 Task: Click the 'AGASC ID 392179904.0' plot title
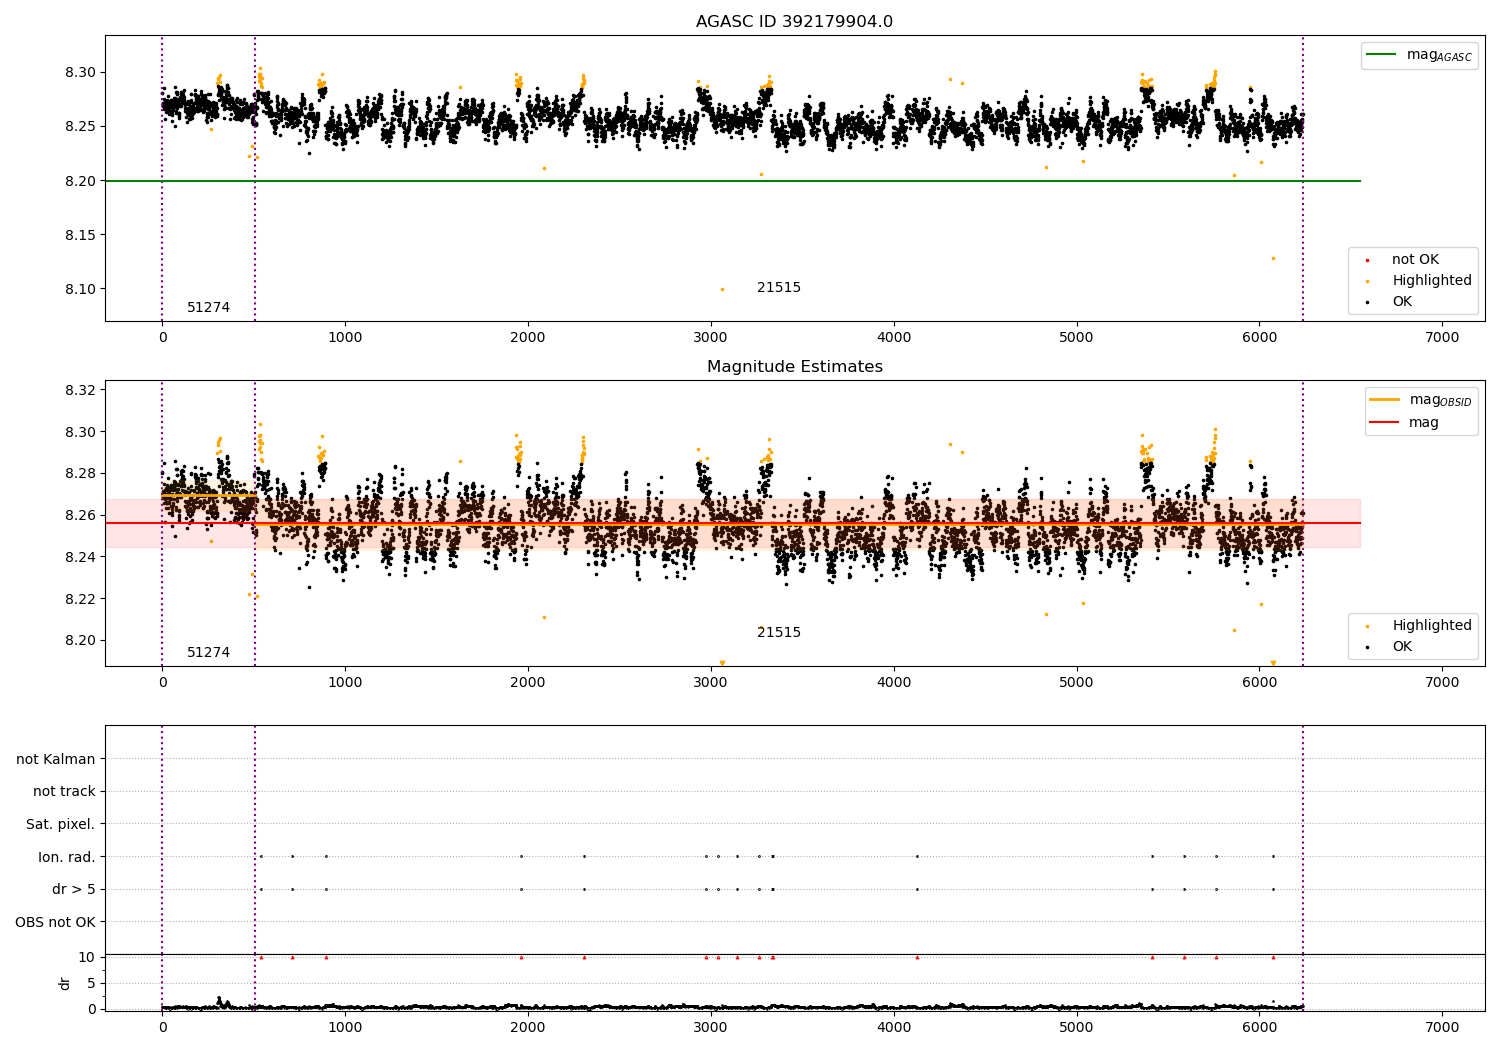(x=794, y=22)
